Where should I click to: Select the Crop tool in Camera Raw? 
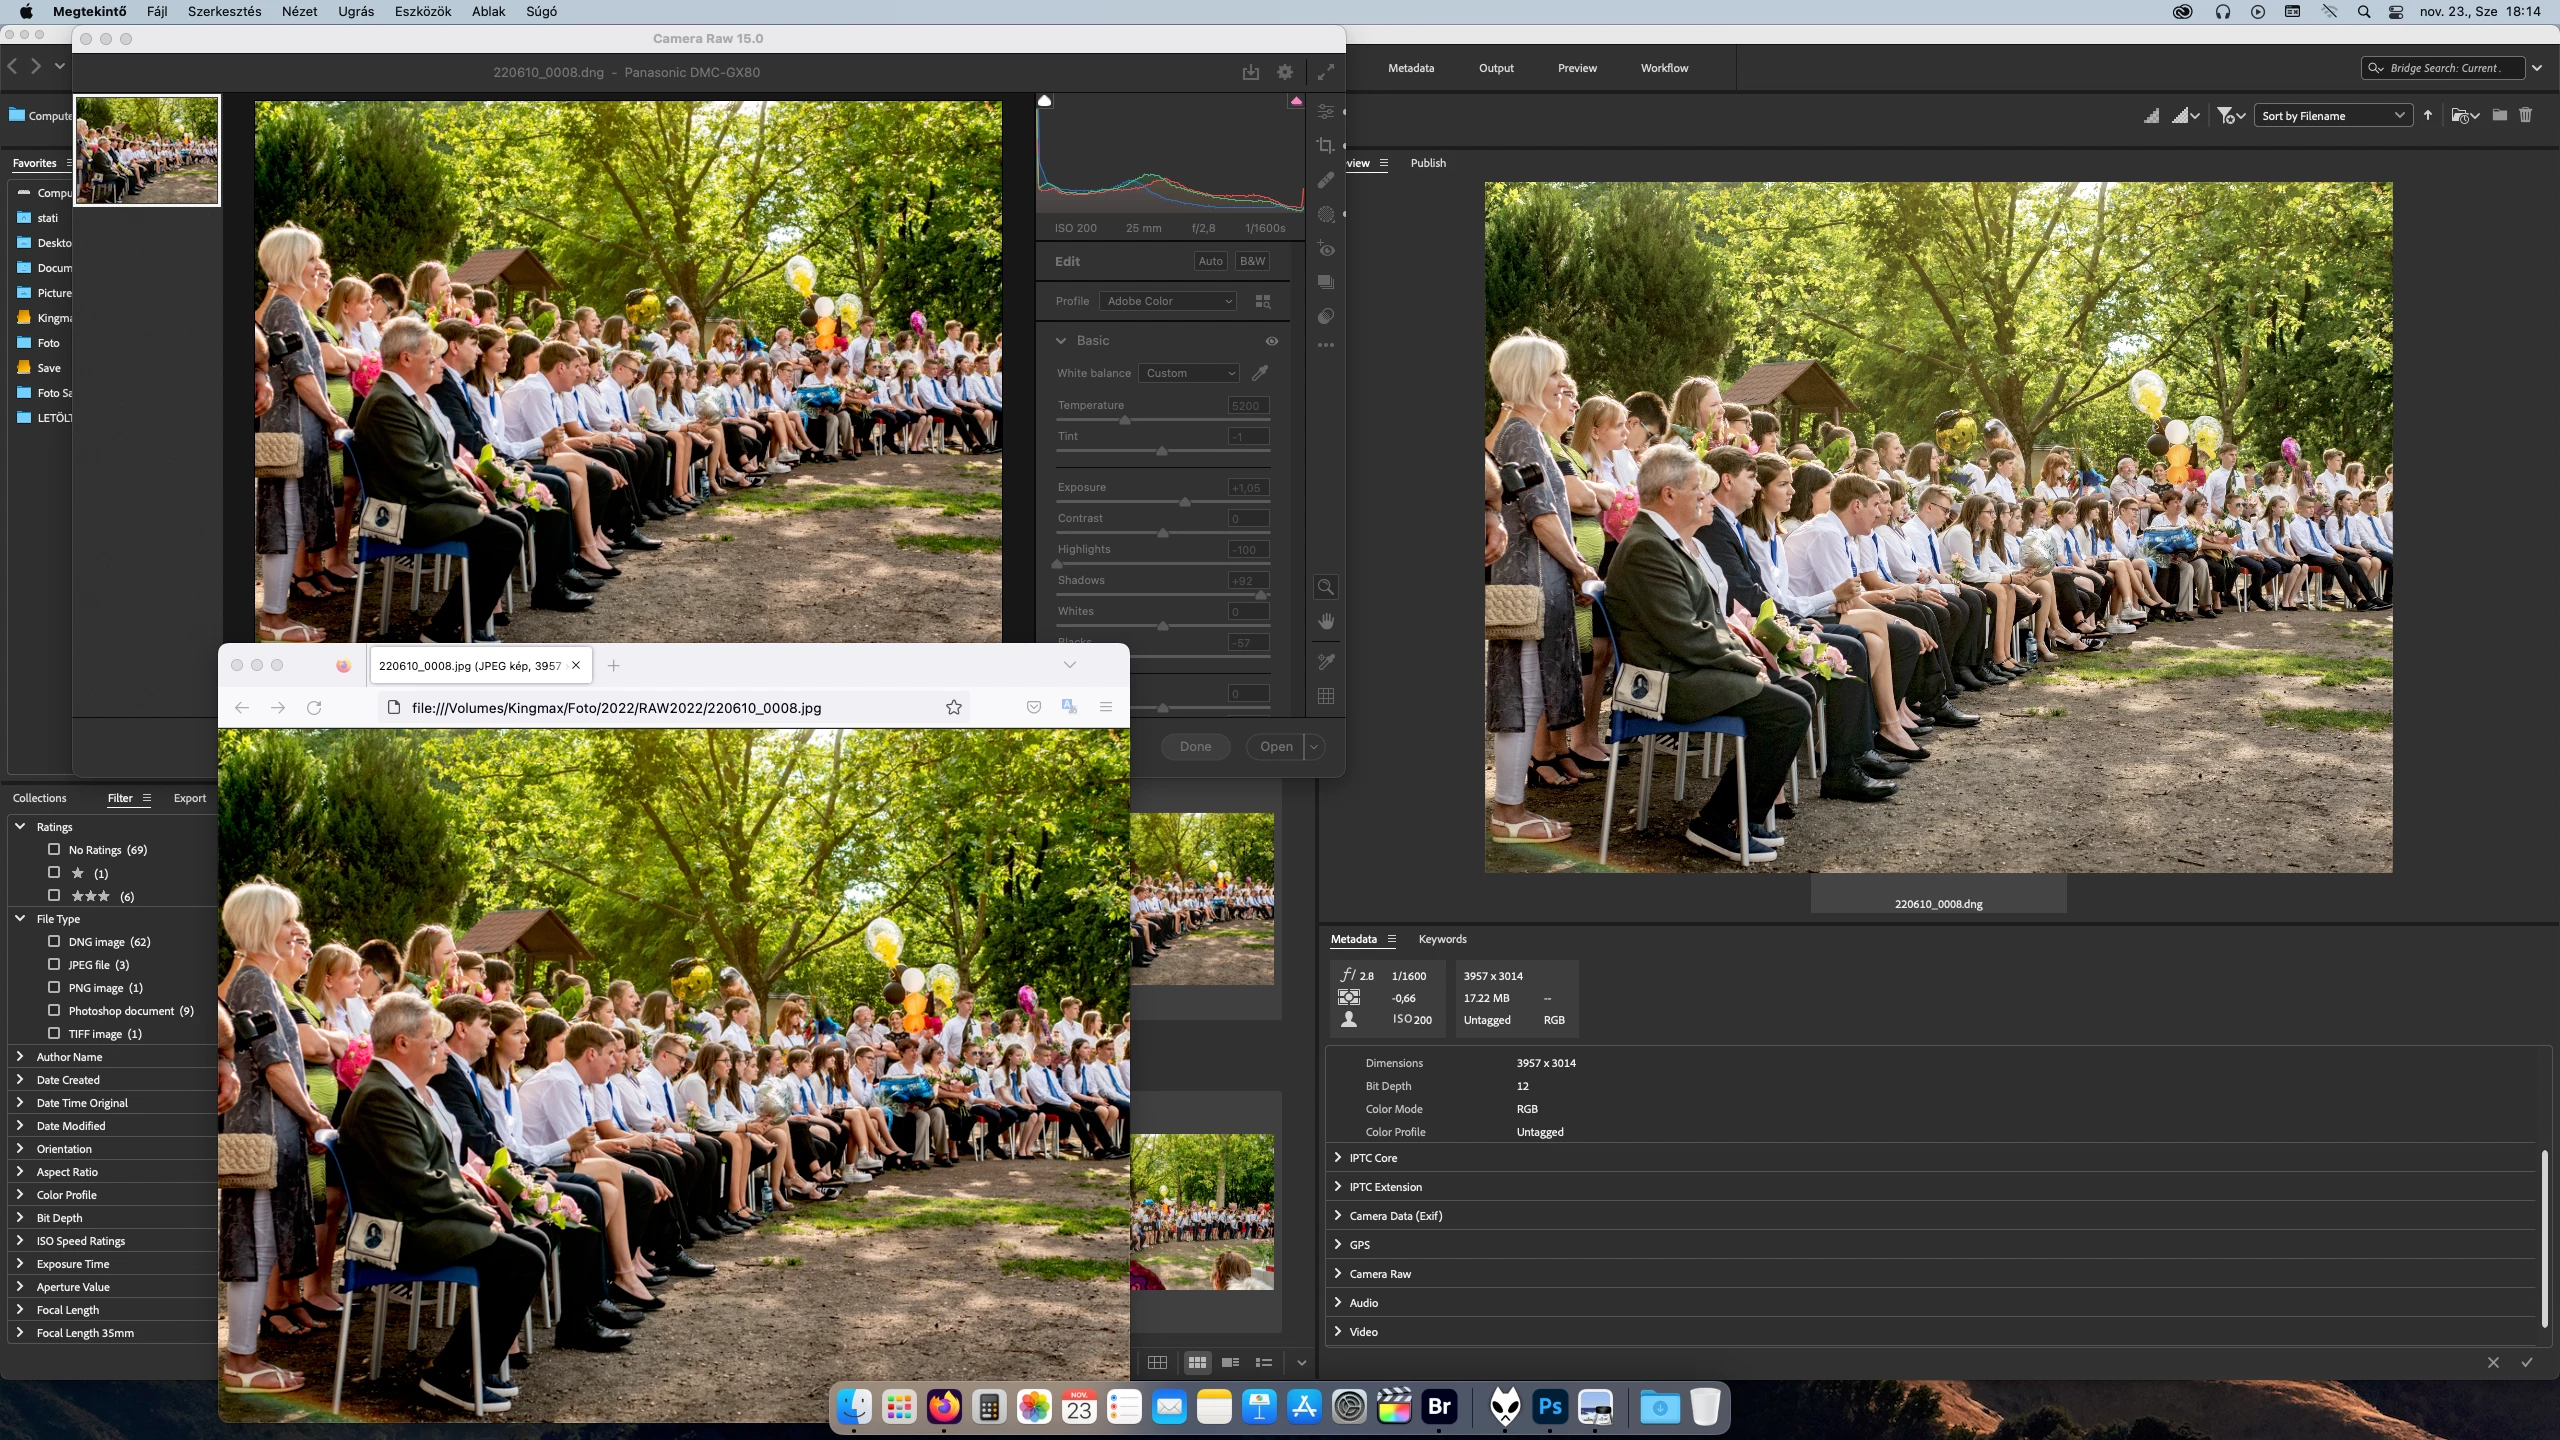pos(1325,146)
